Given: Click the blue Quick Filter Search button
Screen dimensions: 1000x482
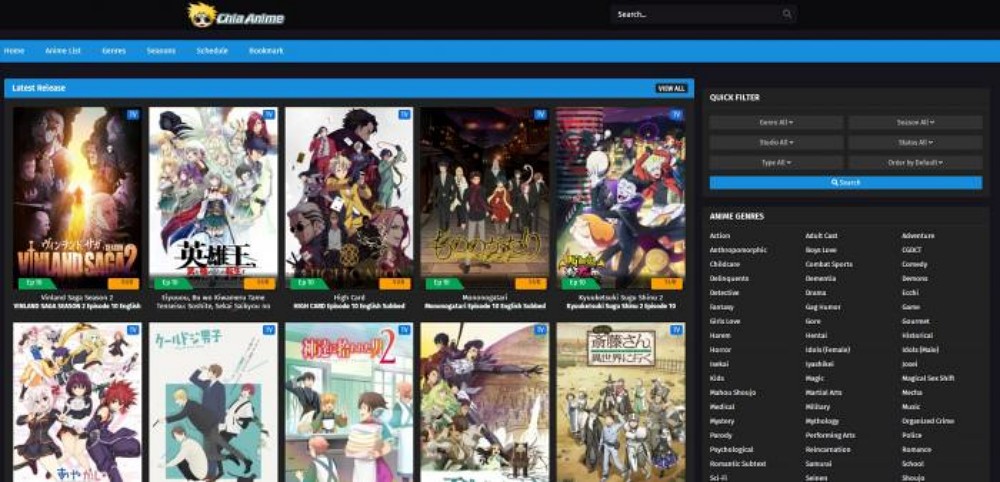Looking at the screenshot, I should point(846,182).
